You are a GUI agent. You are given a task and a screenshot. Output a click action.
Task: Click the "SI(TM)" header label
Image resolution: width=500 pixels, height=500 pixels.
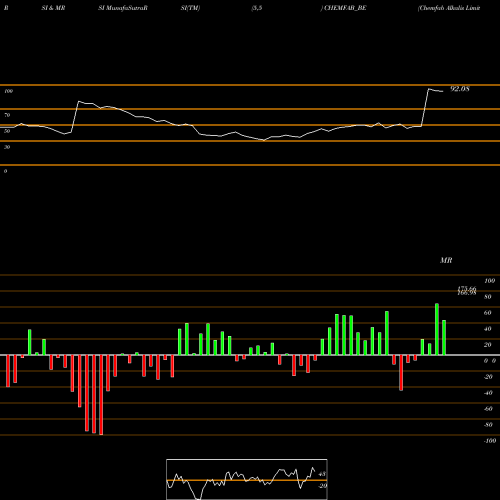(190, 8)
